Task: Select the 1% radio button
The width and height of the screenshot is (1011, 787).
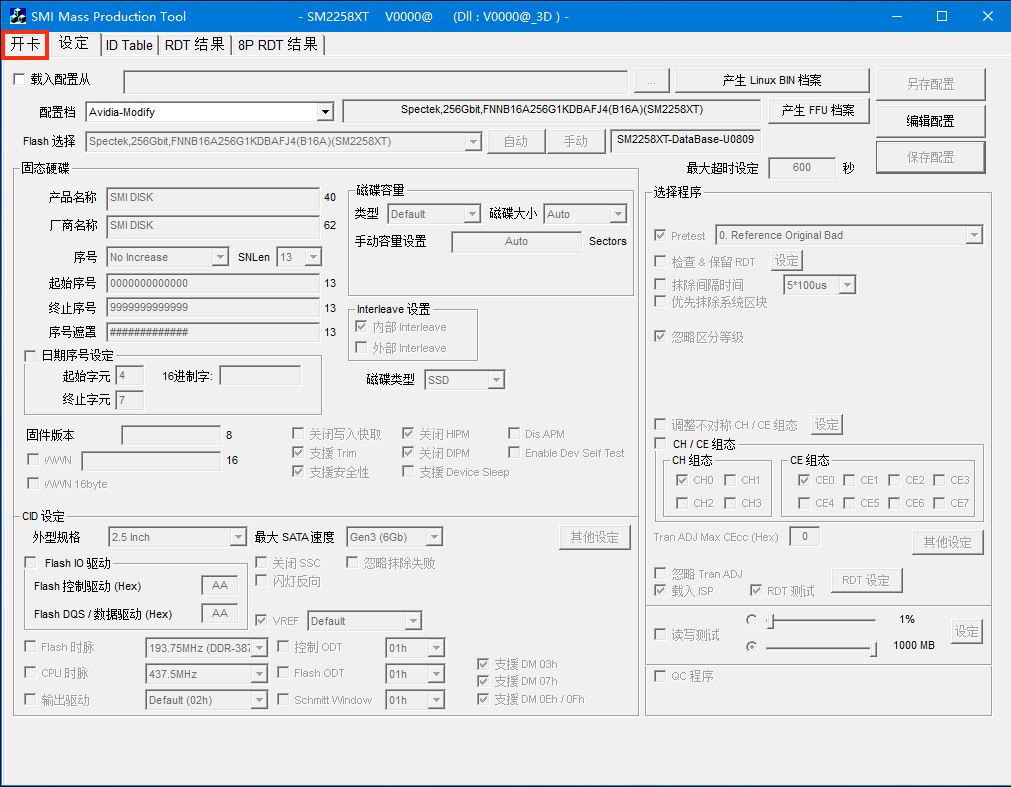Action: 751,620
